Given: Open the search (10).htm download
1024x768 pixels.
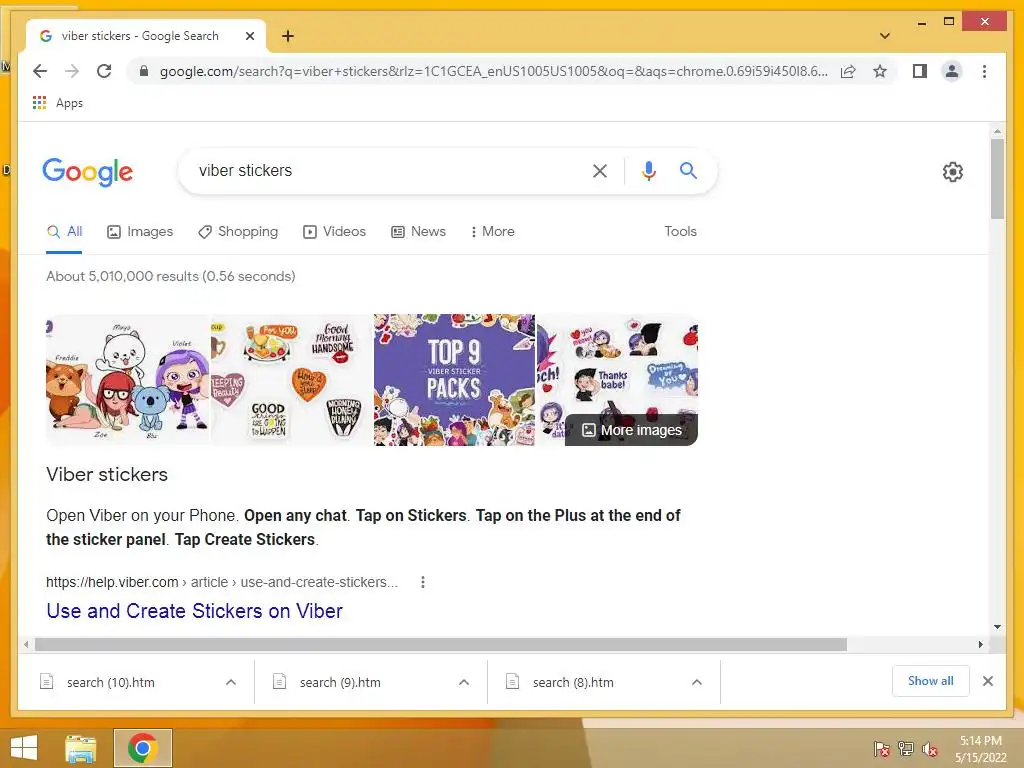Looking at the screenshot, I should click(x=110, y=682).
